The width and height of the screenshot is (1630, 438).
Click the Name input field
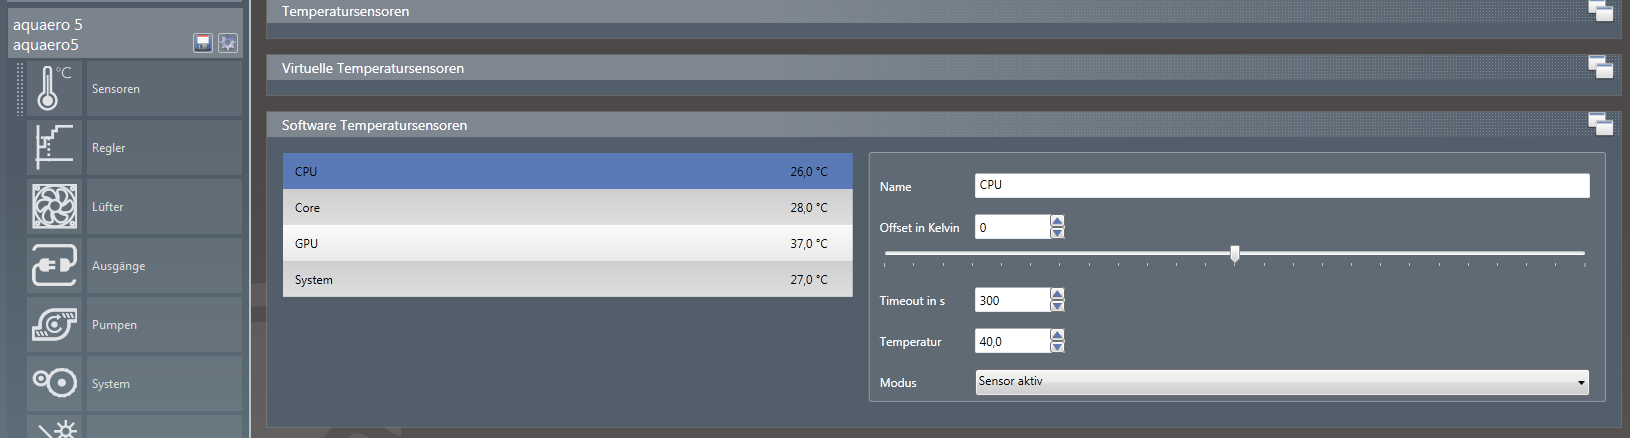pos(1281,185)
